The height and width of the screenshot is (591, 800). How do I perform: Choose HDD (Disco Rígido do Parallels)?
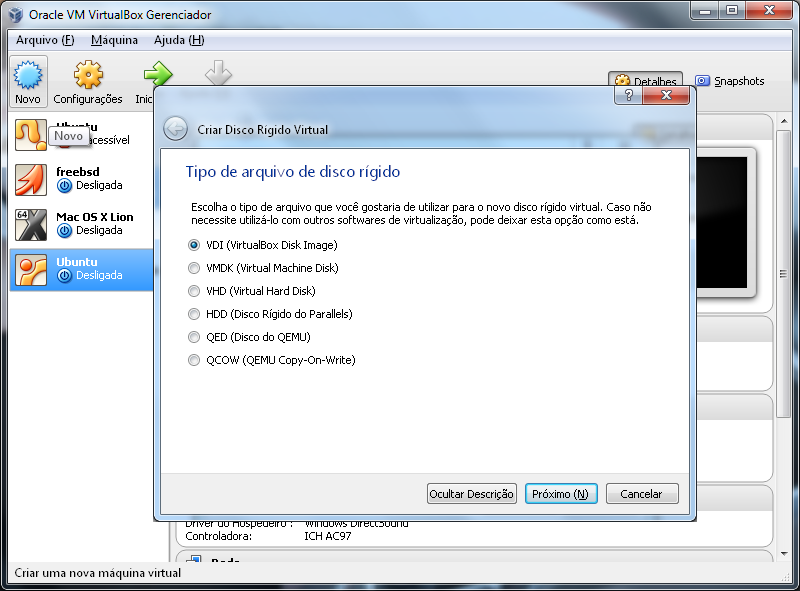[x=271, y=314]
